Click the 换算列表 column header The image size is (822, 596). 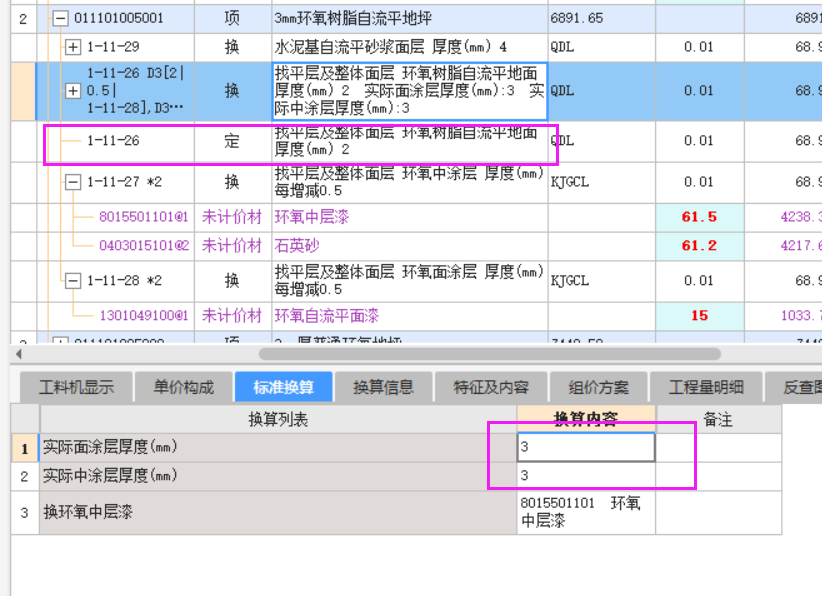(278, 419)
